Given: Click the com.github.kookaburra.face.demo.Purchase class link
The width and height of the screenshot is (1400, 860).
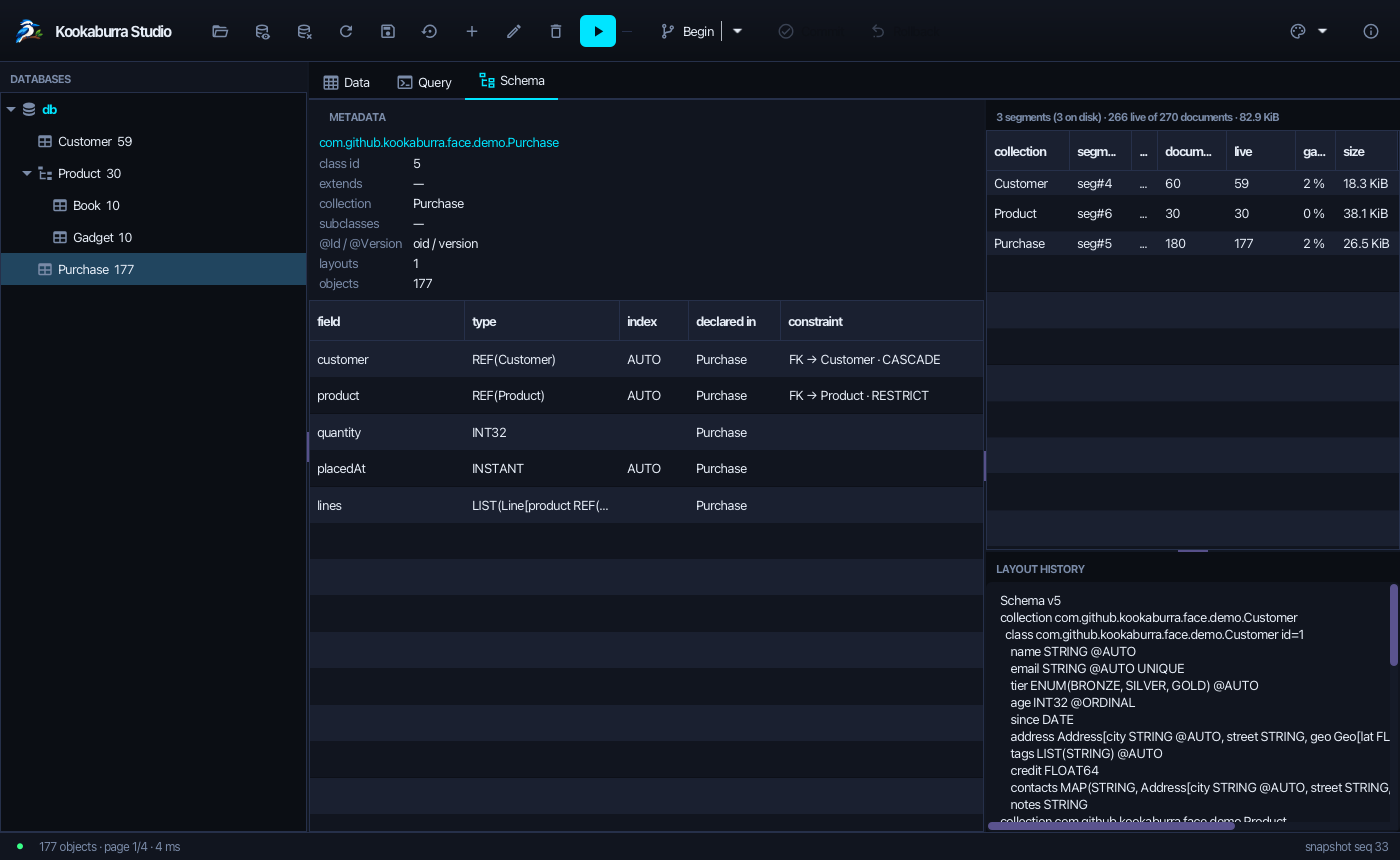Looking at the screenshot, I should point(439,143).
